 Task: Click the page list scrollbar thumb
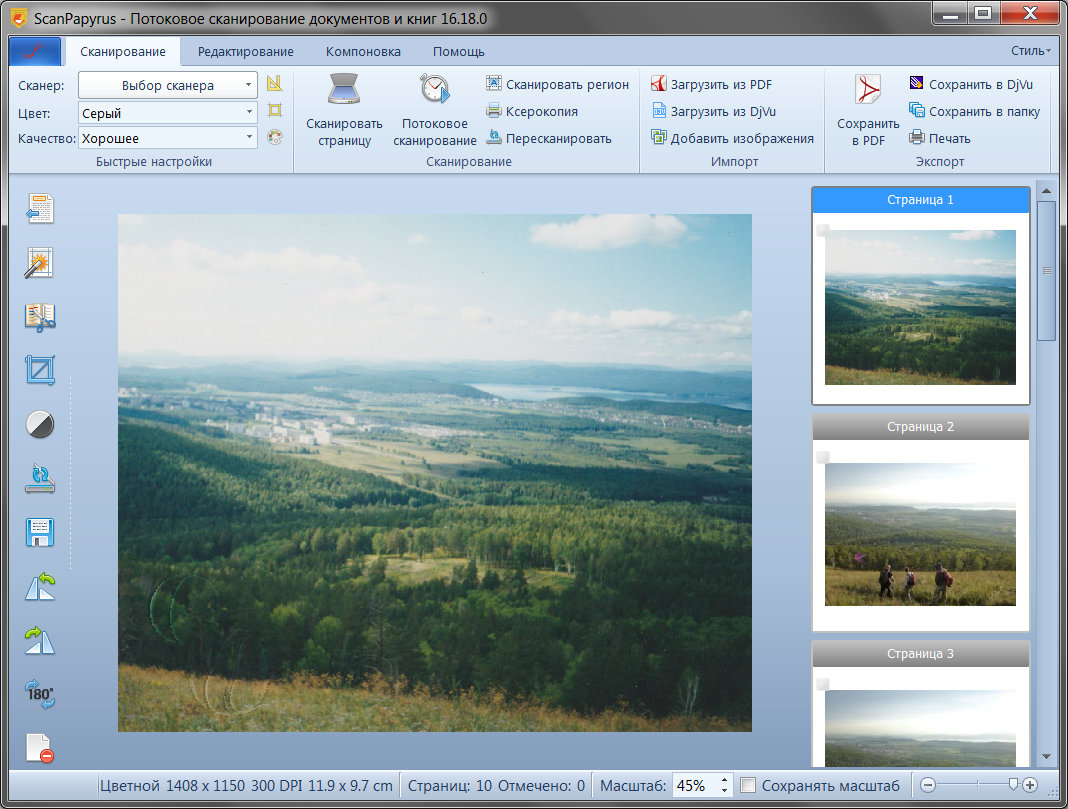1046,270
